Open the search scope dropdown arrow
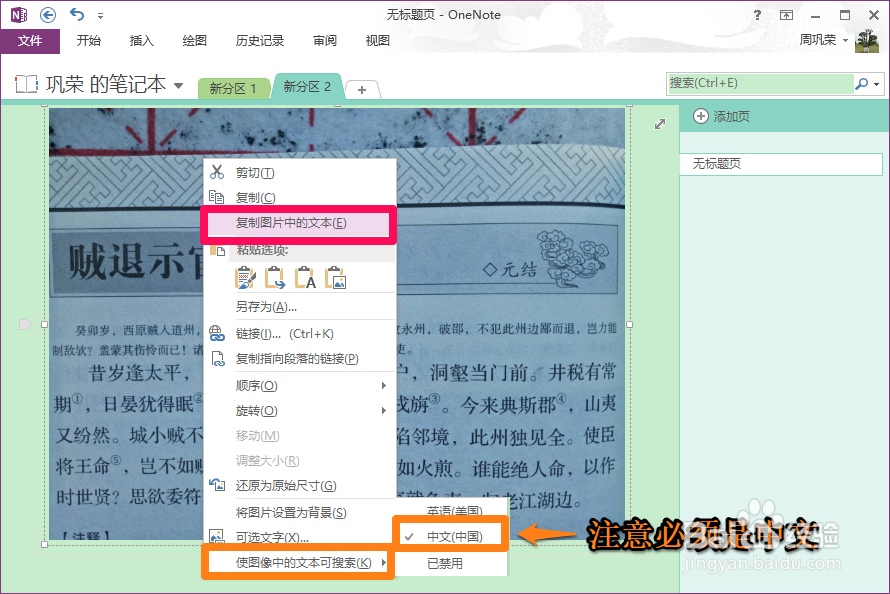Screen dimensions: 890x594 click(877, 85)
